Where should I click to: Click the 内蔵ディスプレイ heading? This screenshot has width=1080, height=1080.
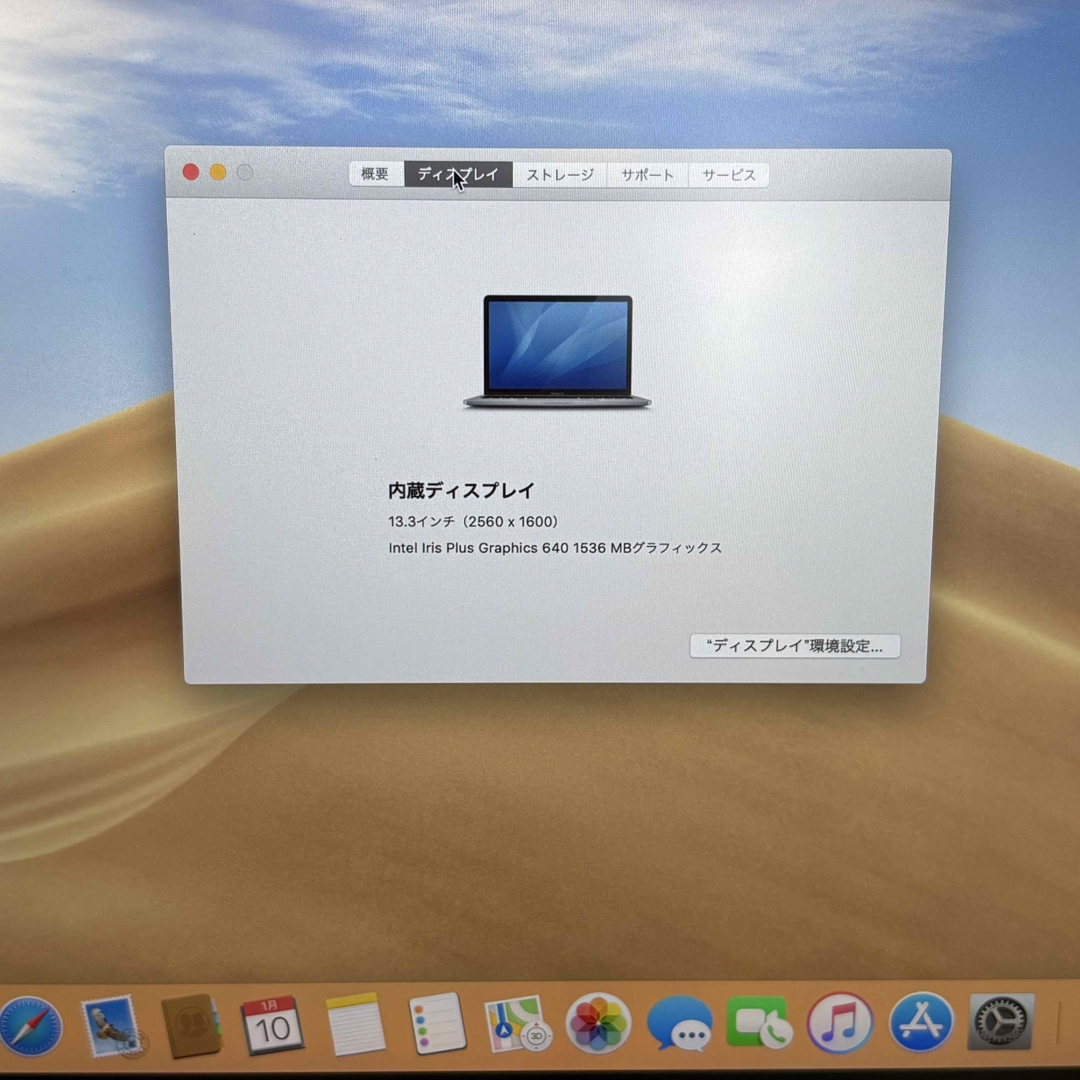[x=461, y=490]
